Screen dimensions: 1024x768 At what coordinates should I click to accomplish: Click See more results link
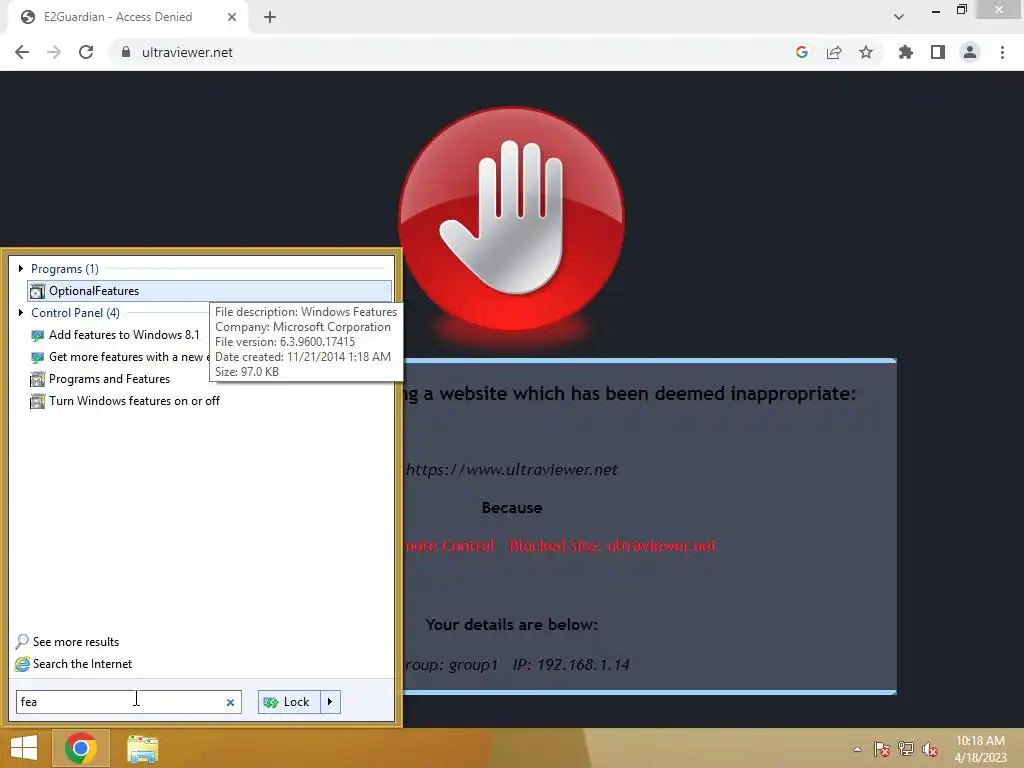tap(76, 642)
